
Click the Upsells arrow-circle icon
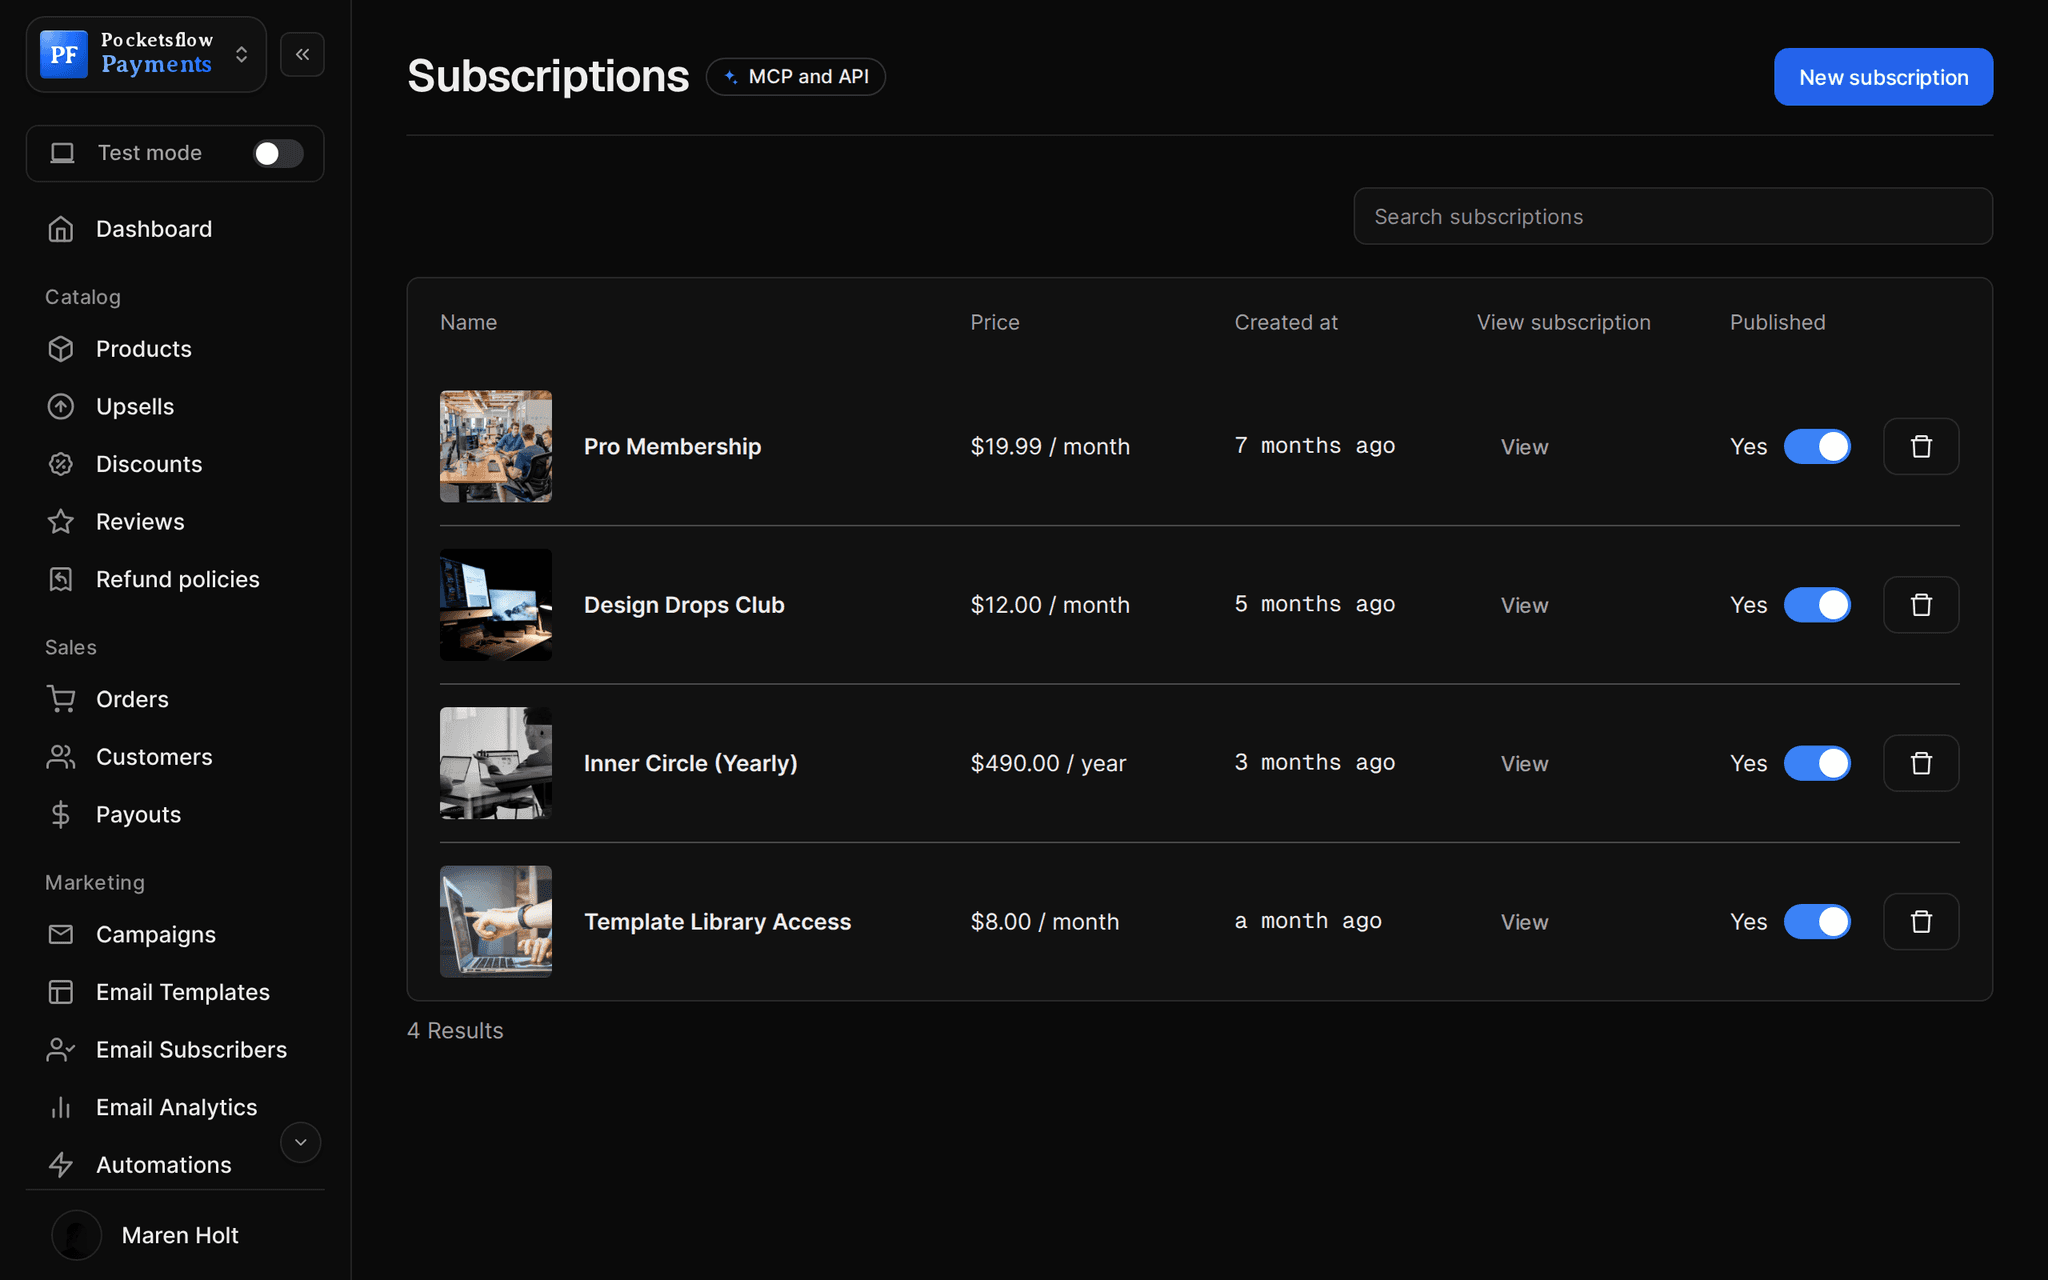click(x=61, y=406)
